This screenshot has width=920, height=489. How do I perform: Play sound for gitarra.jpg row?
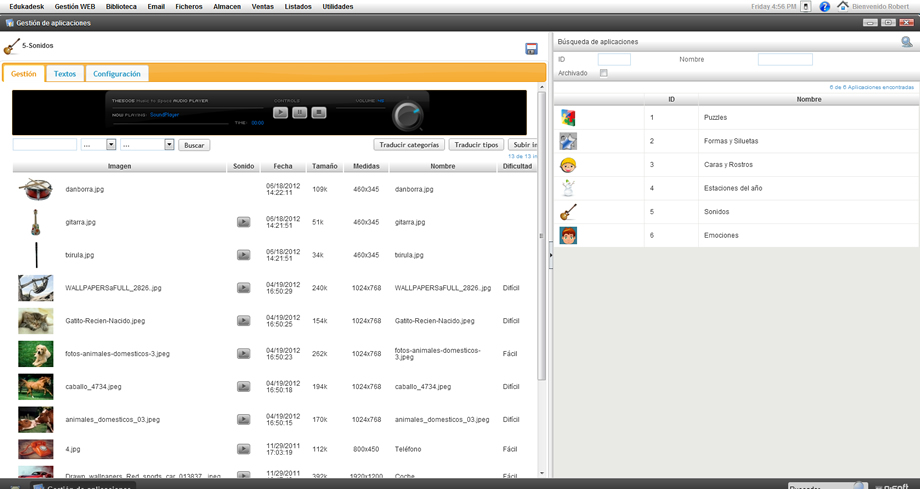[x=243, y=222]
